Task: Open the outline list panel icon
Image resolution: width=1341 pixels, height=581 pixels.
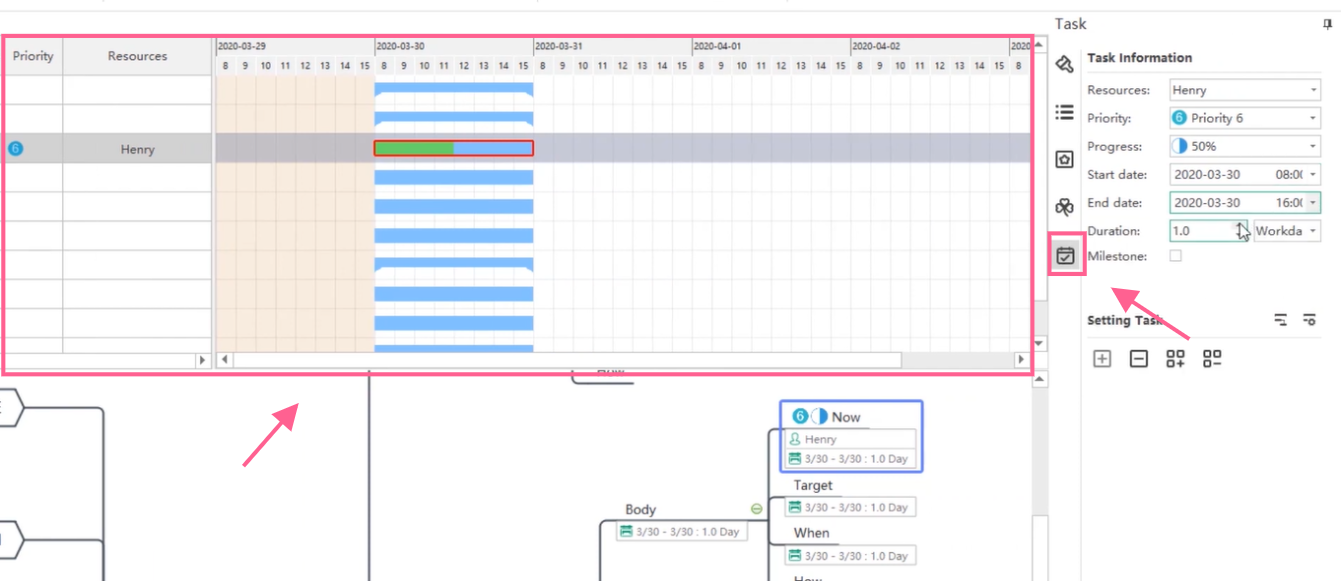Action: pyautogui.click(x=1065, y=112)
